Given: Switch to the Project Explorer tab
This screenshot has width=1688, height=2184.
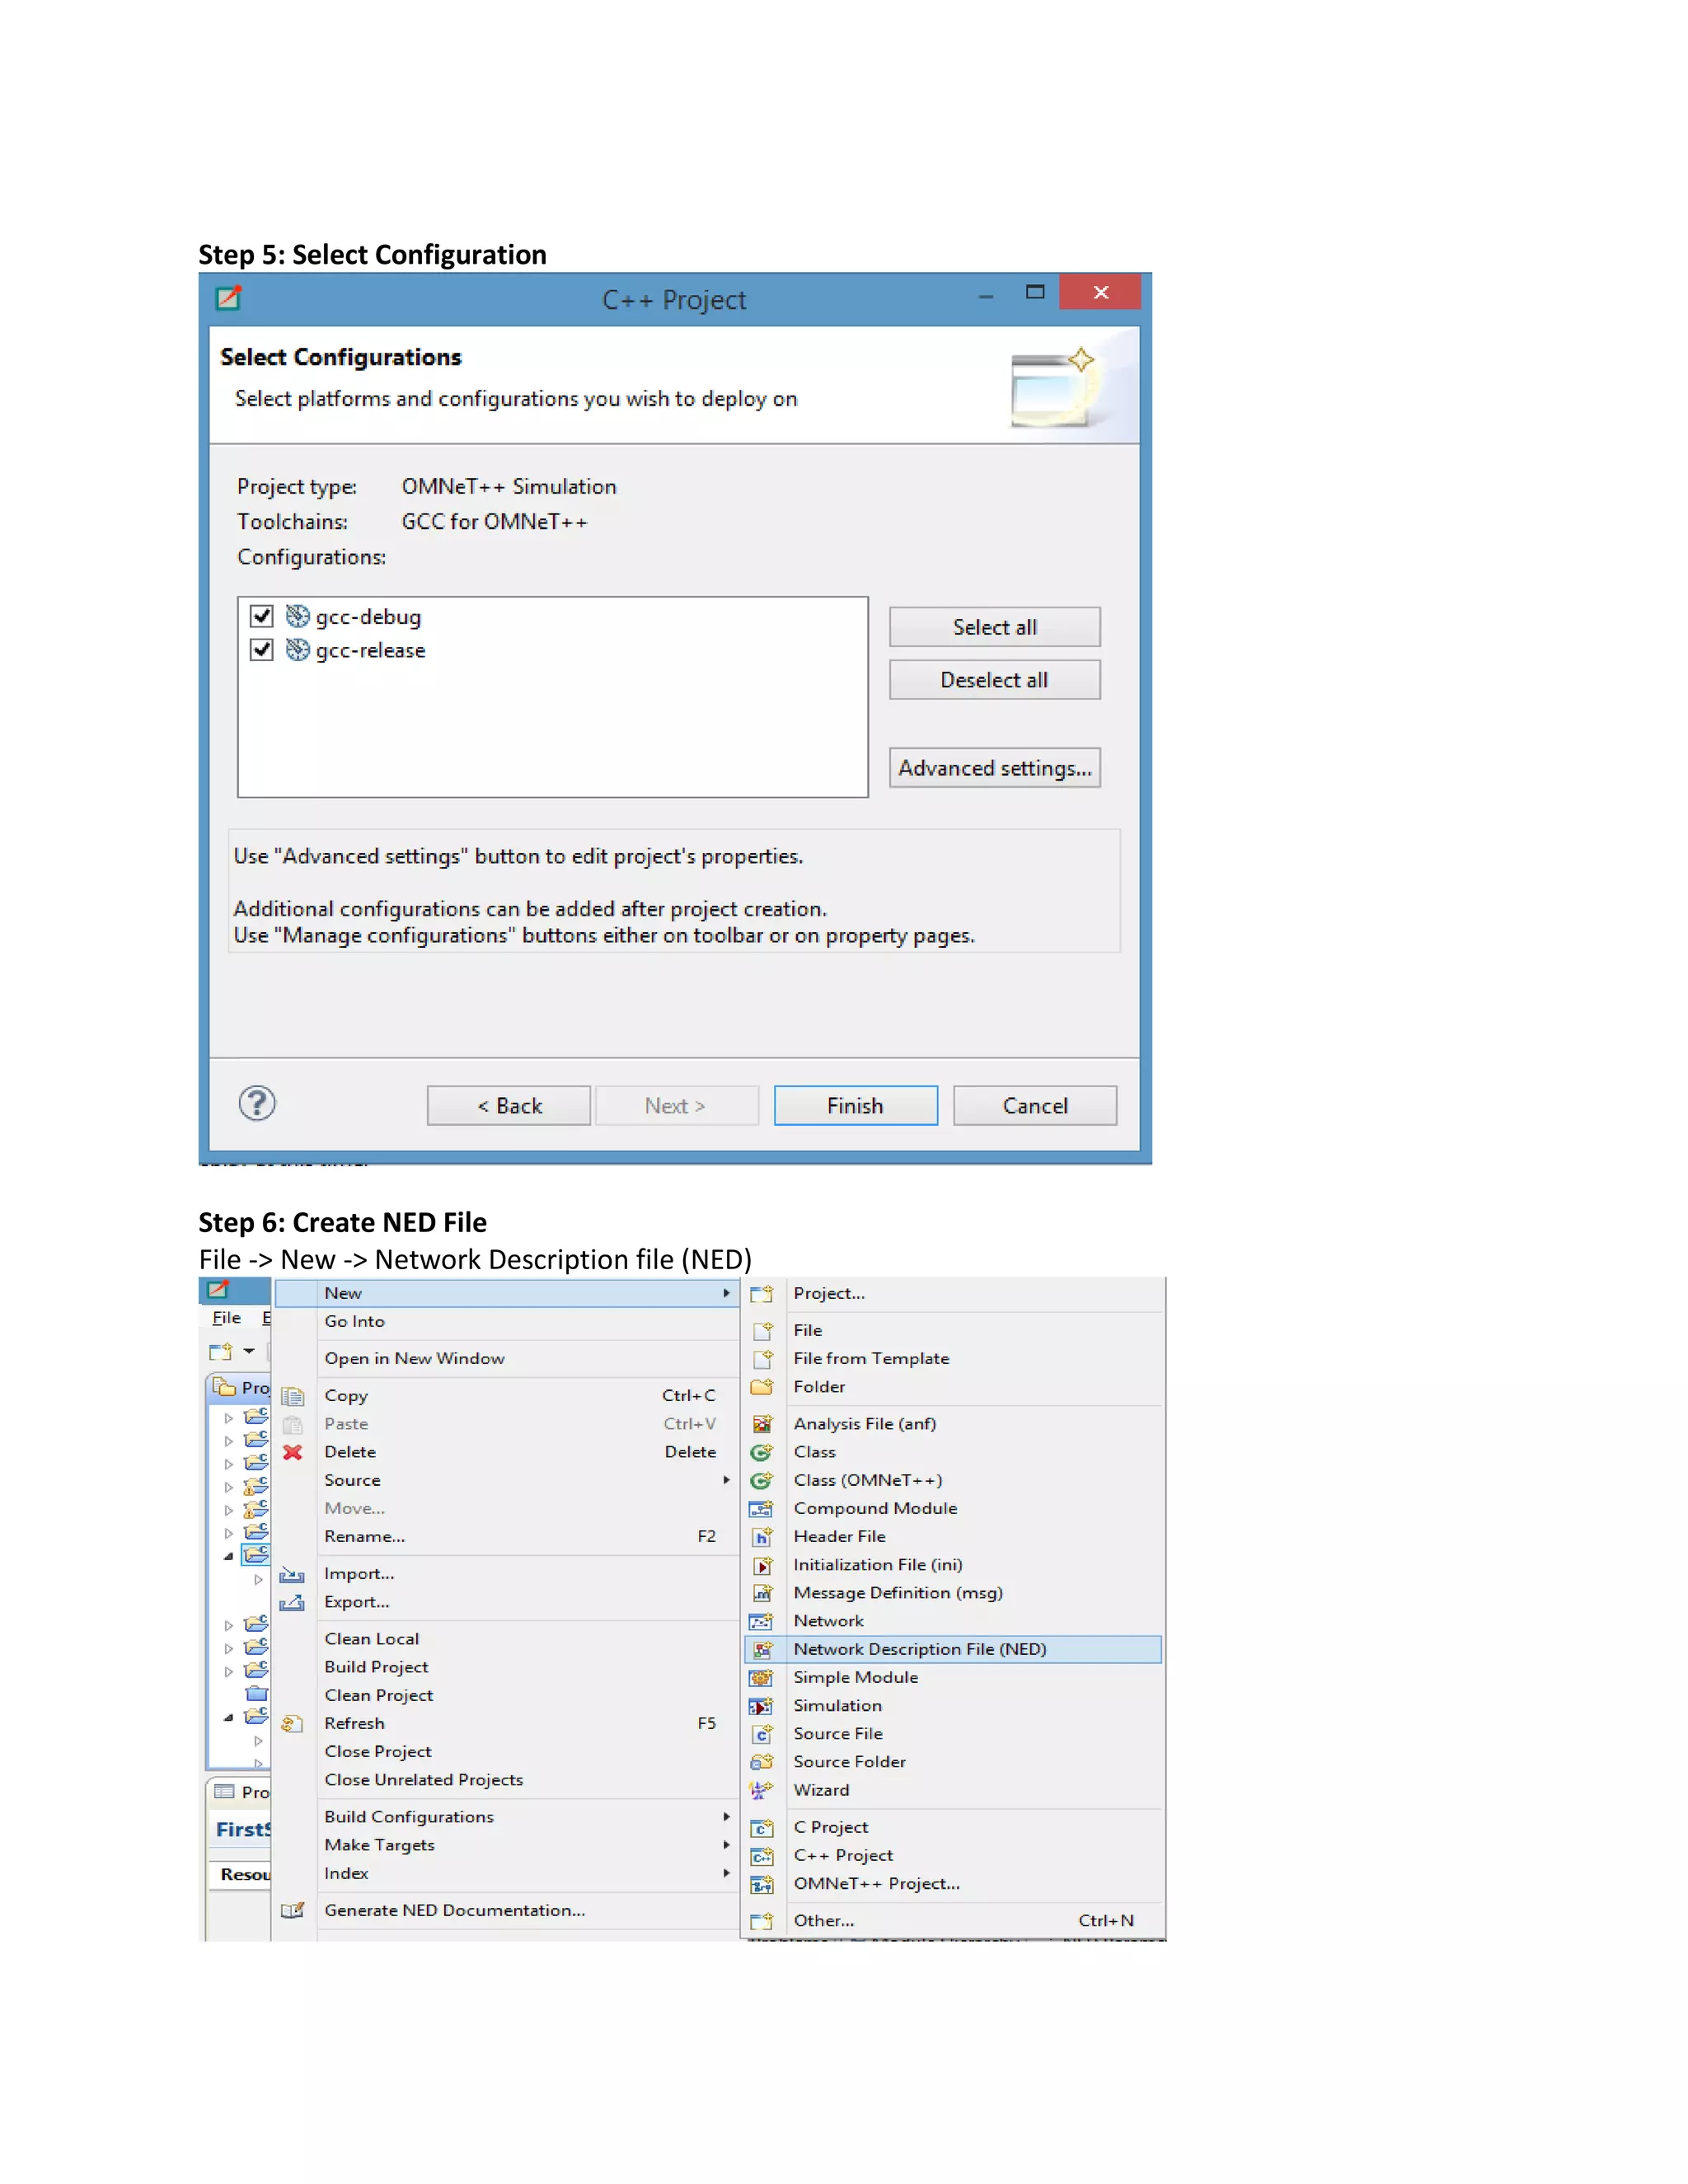Looking at the screenshot, I should click(241, 1388).
